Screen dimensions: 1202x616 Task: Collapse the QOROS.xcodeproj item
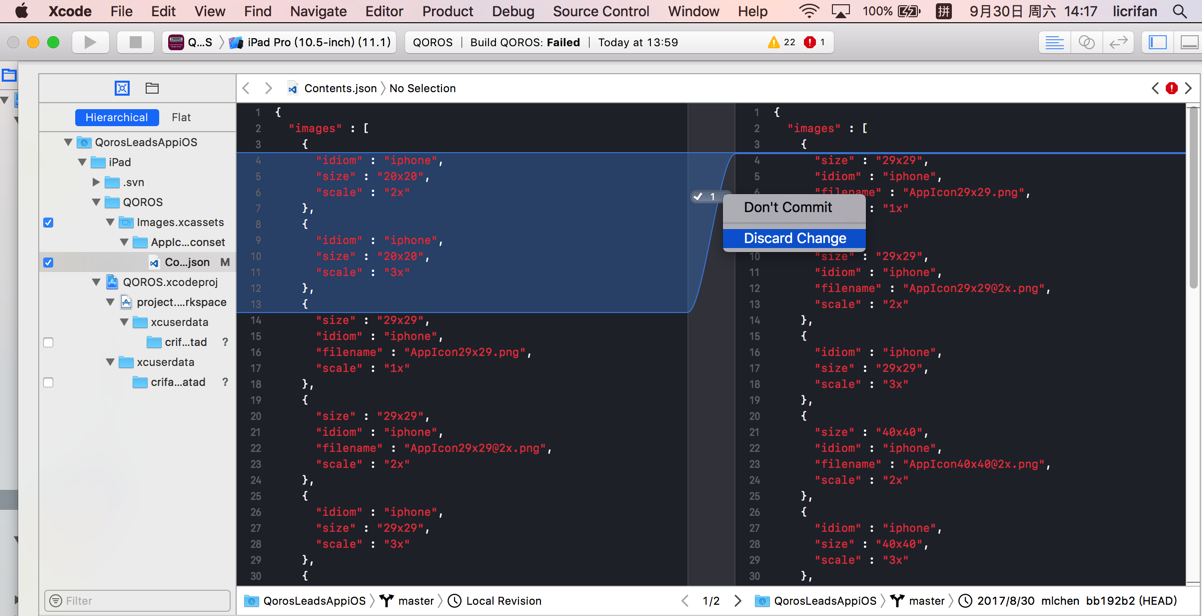[96, 282]
